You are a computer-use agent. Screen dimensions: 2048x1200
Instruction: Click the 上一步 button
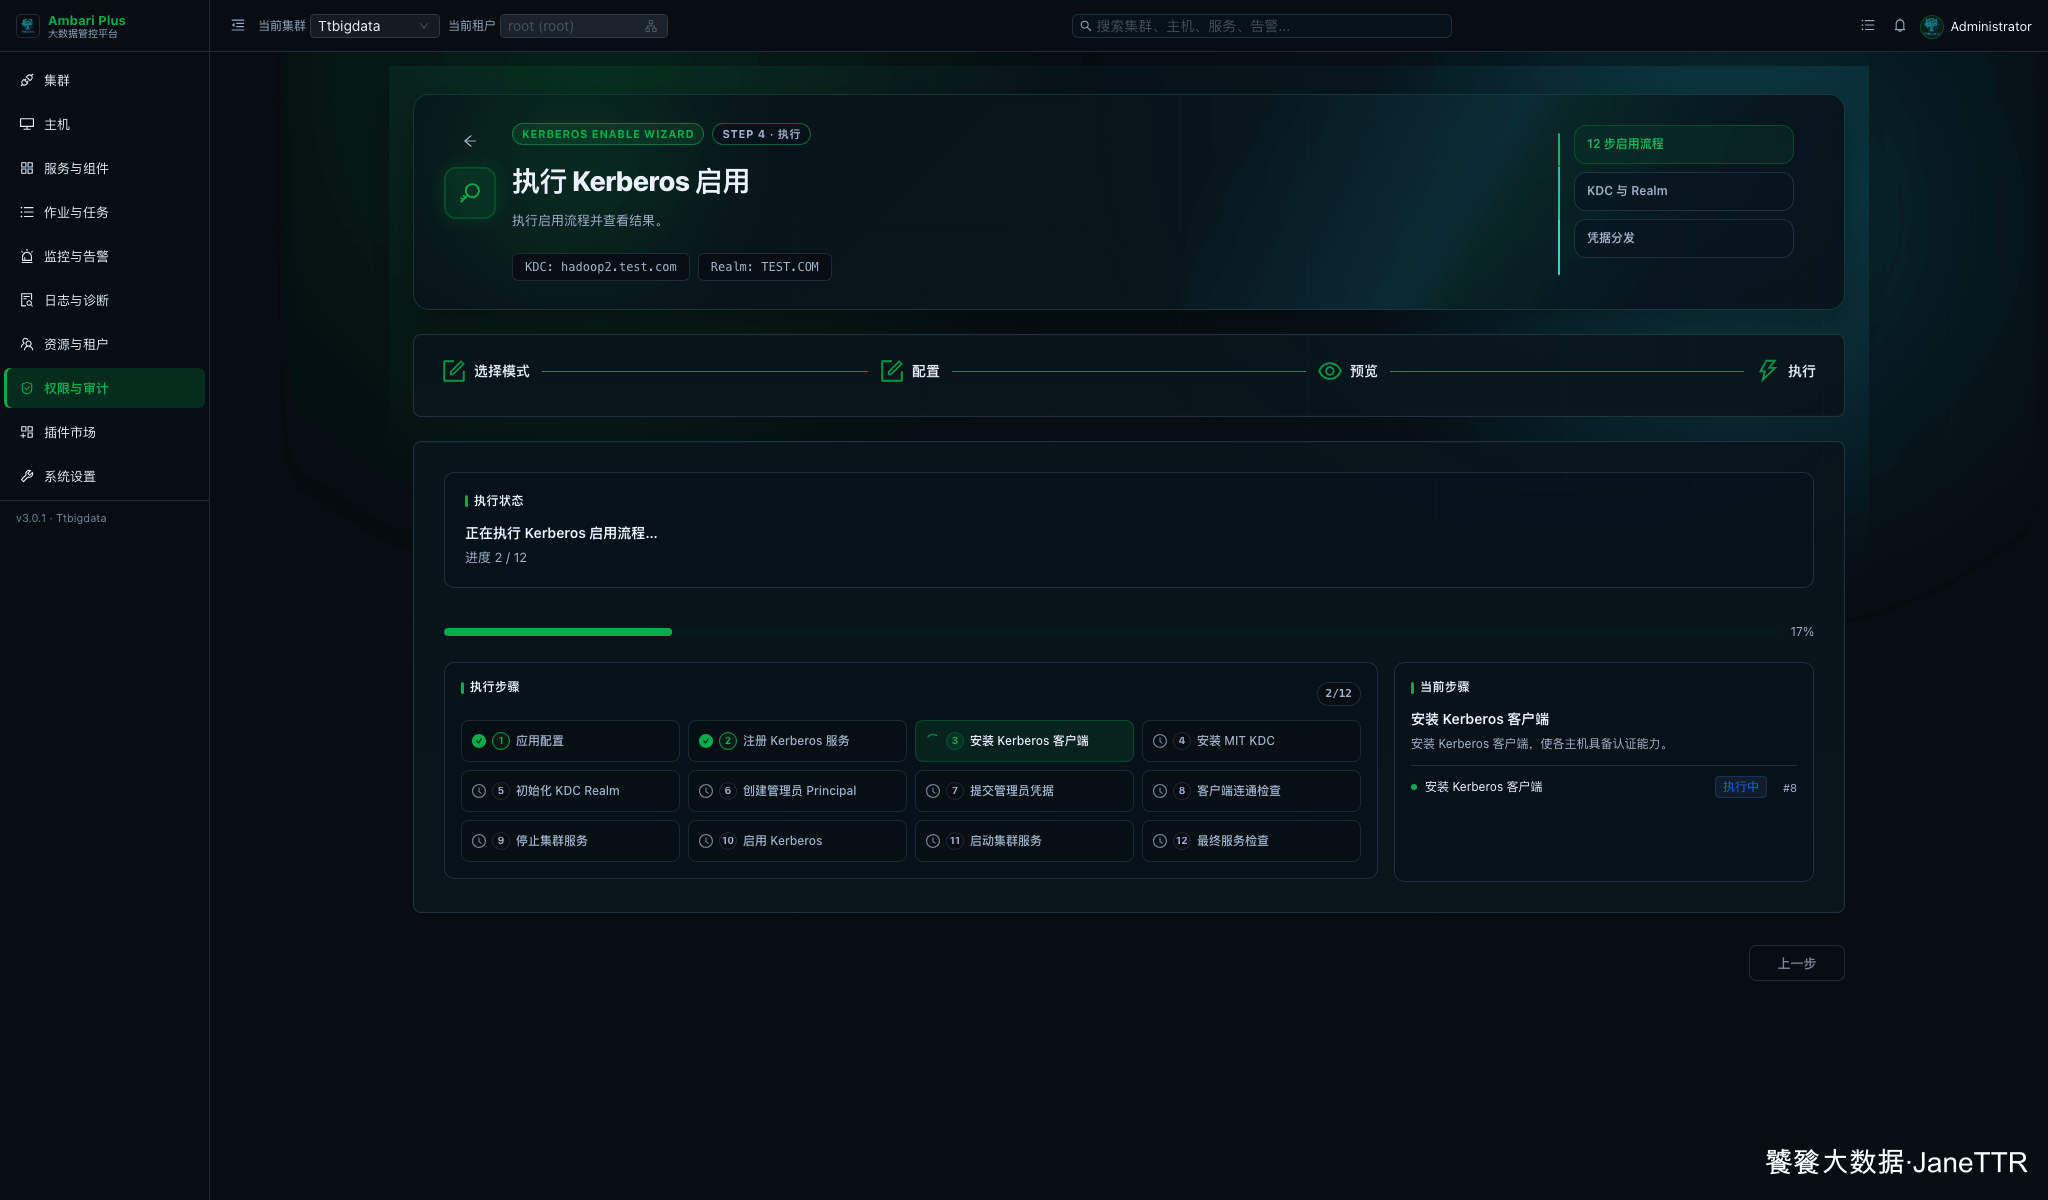pos(1796,963)
